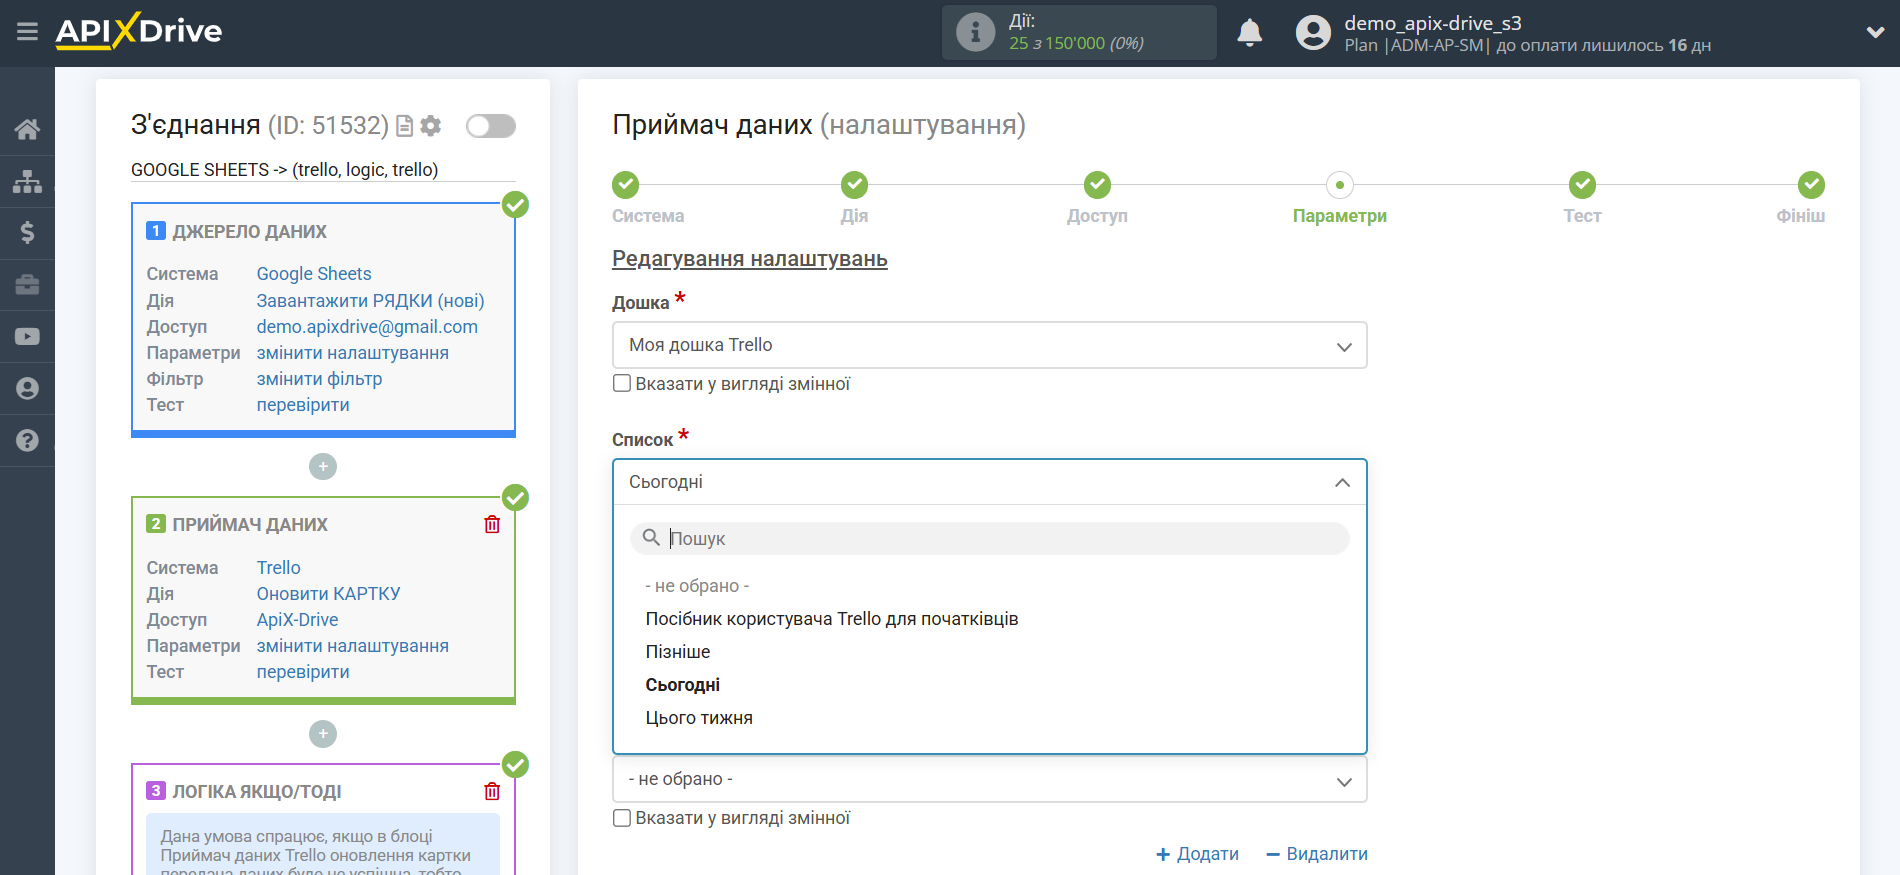Open the Trello system link

click(278, 568)
